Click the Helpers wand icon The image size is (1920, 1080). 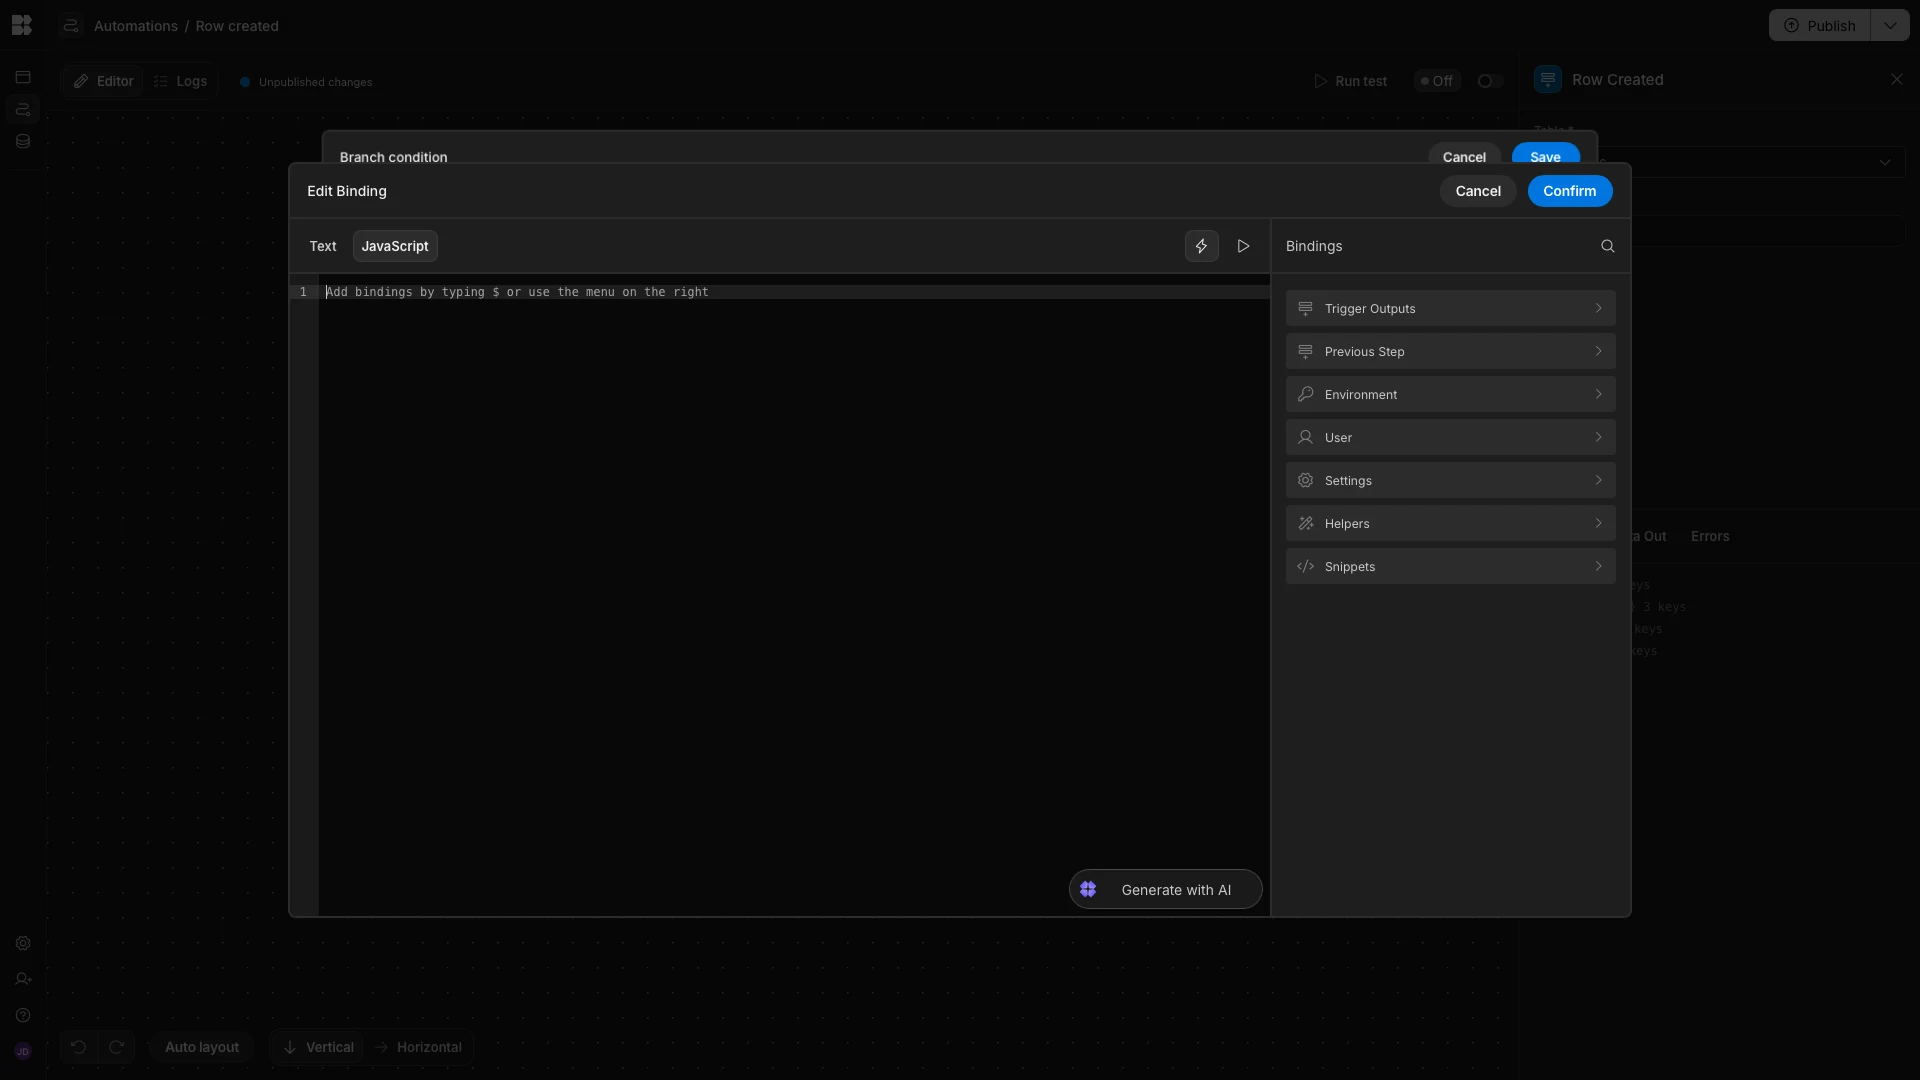pyautogui.click(x=1305, y=523)
